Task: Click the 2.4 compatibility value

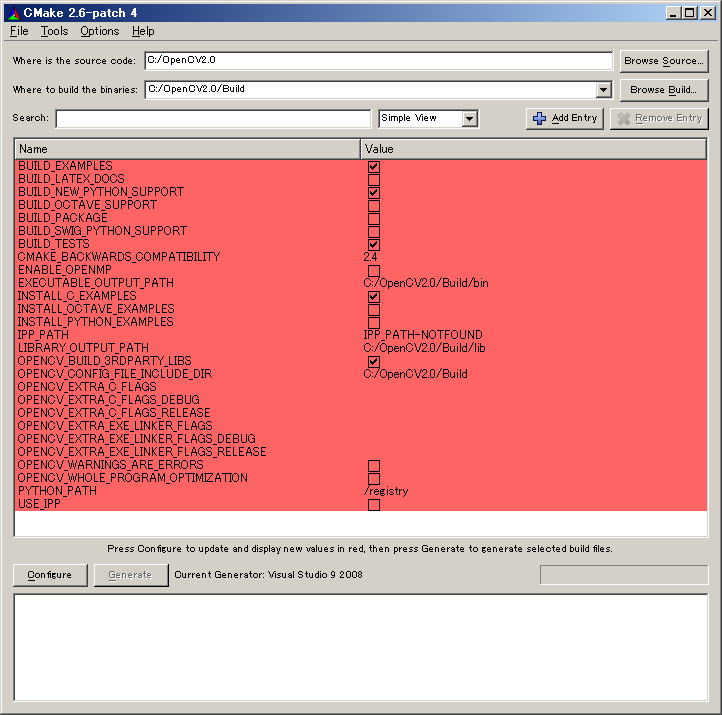Action: tap(370, 257)
